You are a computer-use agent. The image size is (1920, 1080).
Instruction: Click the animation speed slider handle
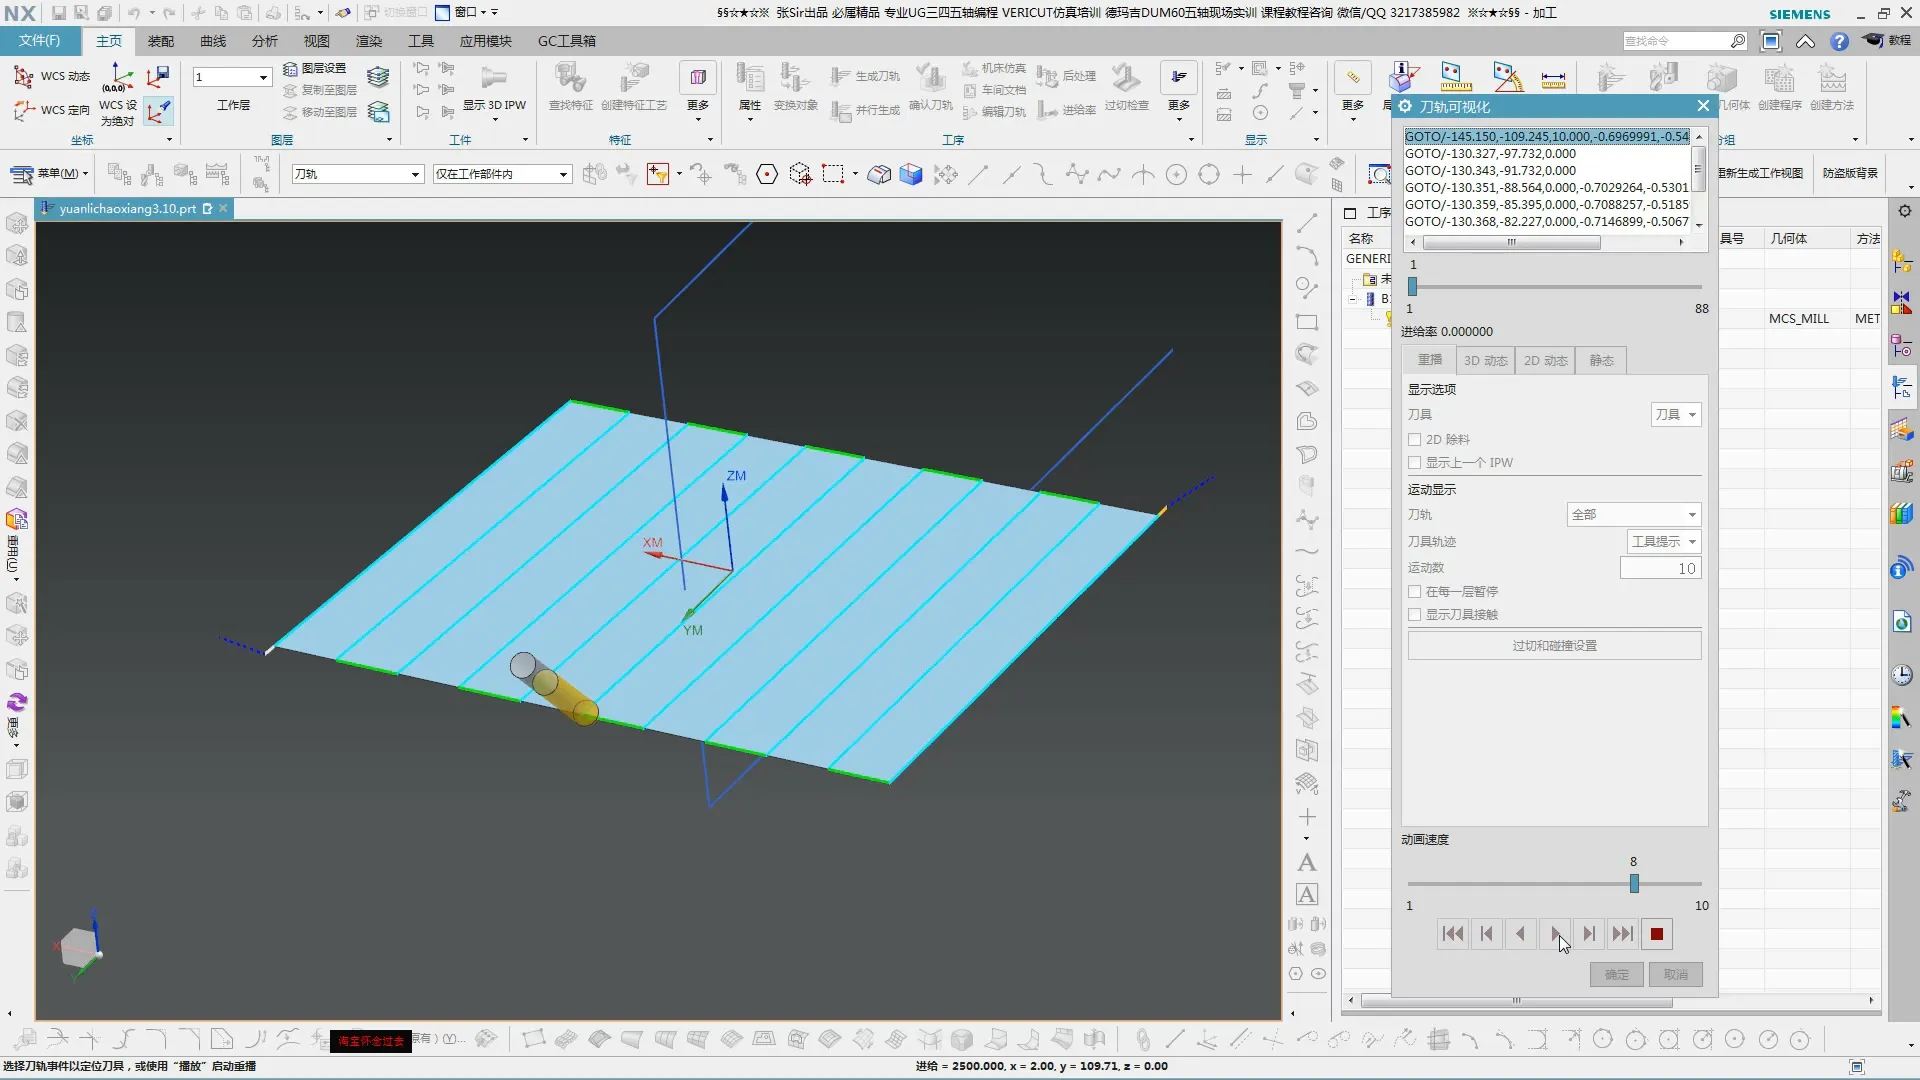coord(1634,884)
